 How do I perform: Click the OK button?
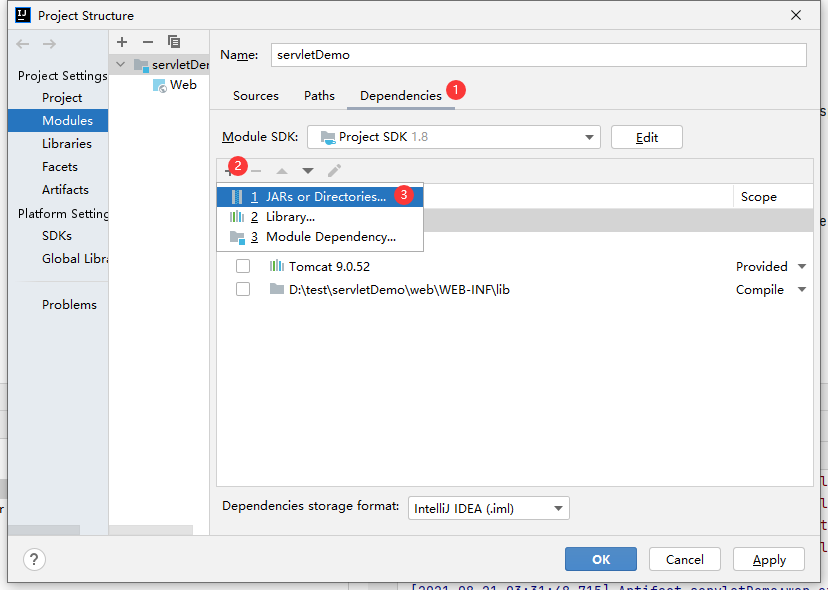coord(600,559)
